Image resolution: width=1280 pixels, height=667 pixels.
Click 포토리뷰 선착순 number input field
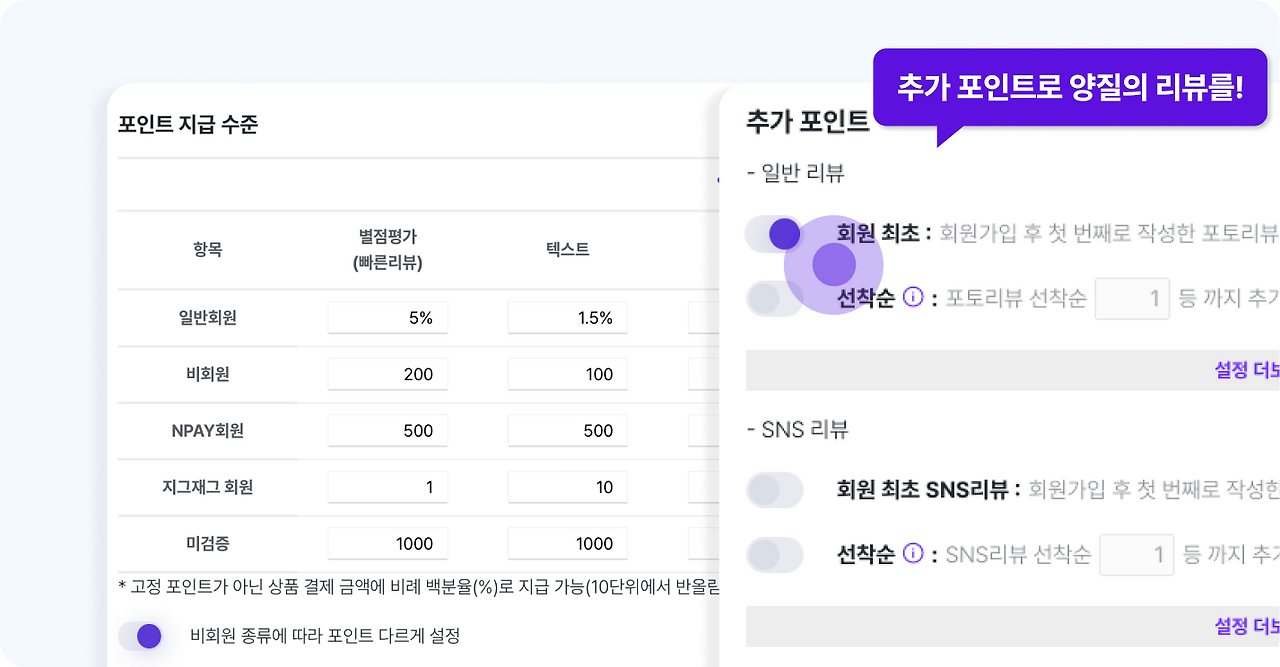point(1132,298)
